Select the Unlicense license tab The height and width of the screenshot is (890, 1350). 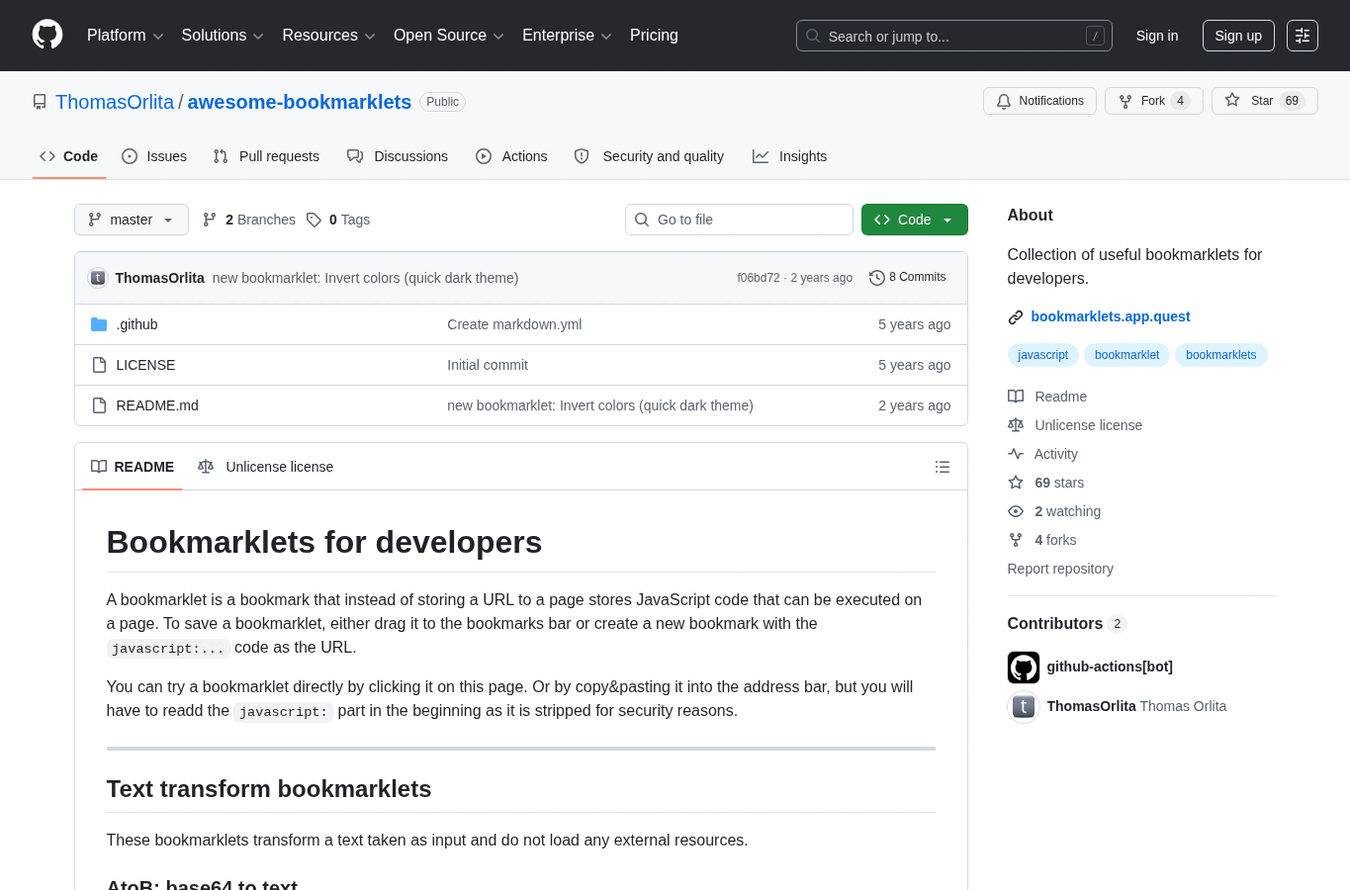coord(266,467)
